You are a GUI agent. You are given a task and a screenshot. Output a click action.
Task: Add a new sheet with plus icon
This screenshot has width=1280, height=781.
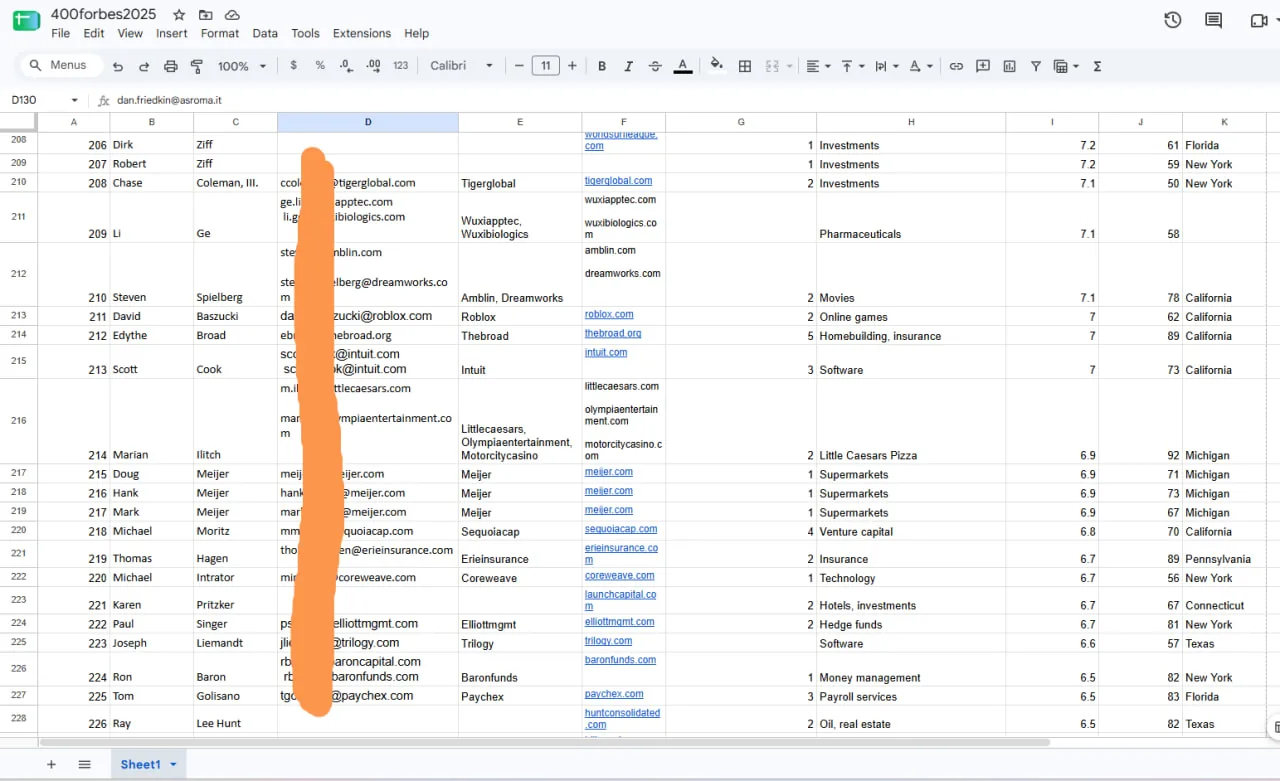(51, 765)
